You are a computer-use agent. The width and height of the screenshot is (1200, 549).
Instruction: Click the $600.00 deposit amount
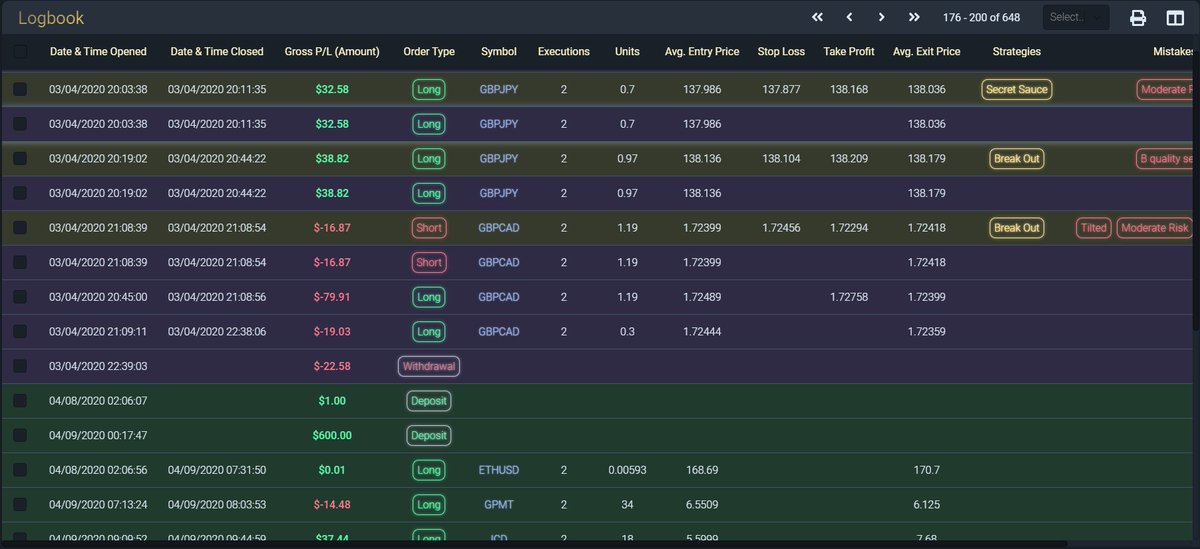pos(332,436)
